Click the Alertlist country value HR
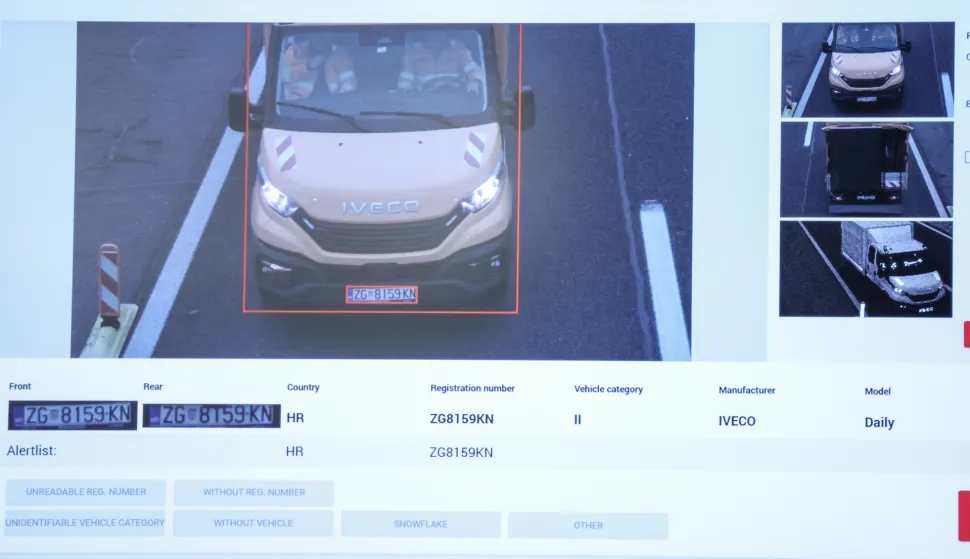 [x=294, y=452]
